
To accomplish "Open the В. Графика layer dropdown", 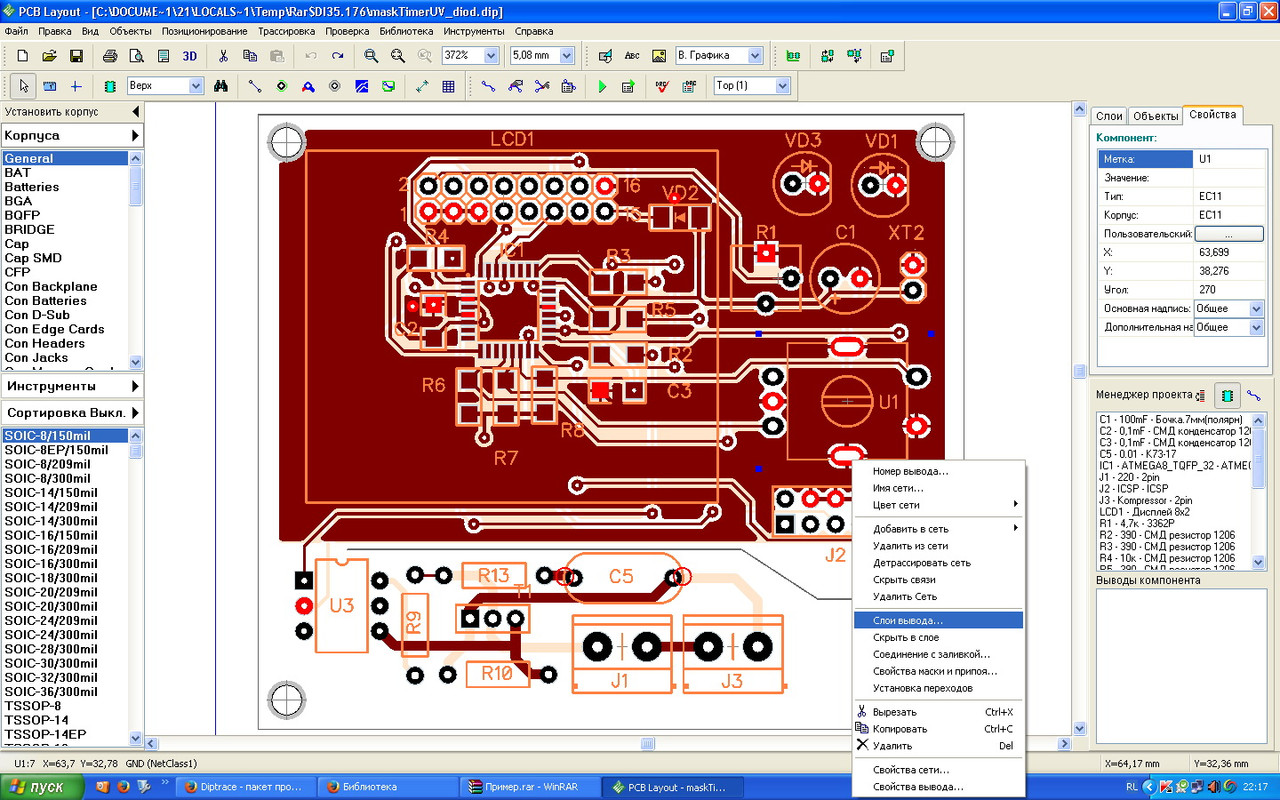I will pyautogui.click(x=755, y=56).
